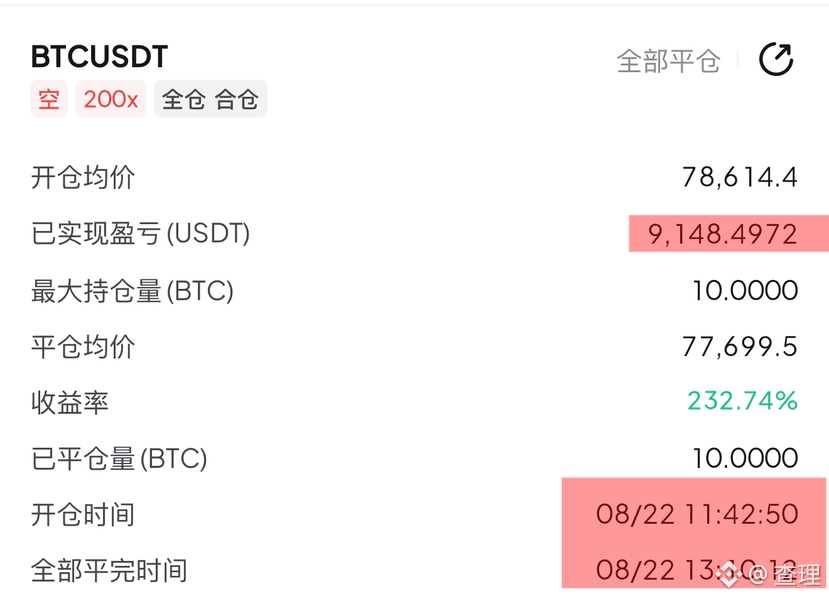Select the 开仓时间 label
Image resolution: width=829 pixels, height=601 pixels.
(83, 514)
